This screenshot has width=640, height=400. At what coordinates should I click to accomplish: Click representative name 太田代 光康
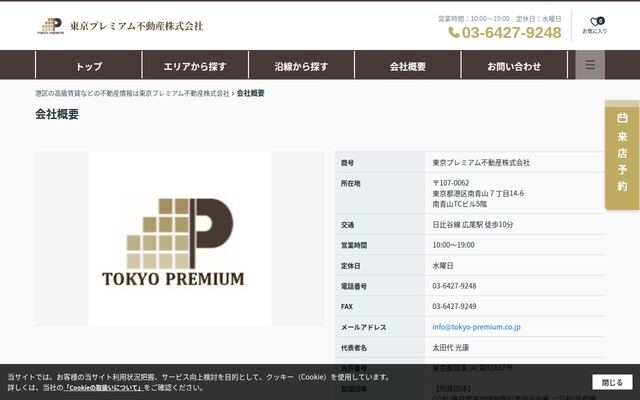click(x=451, y=347)
